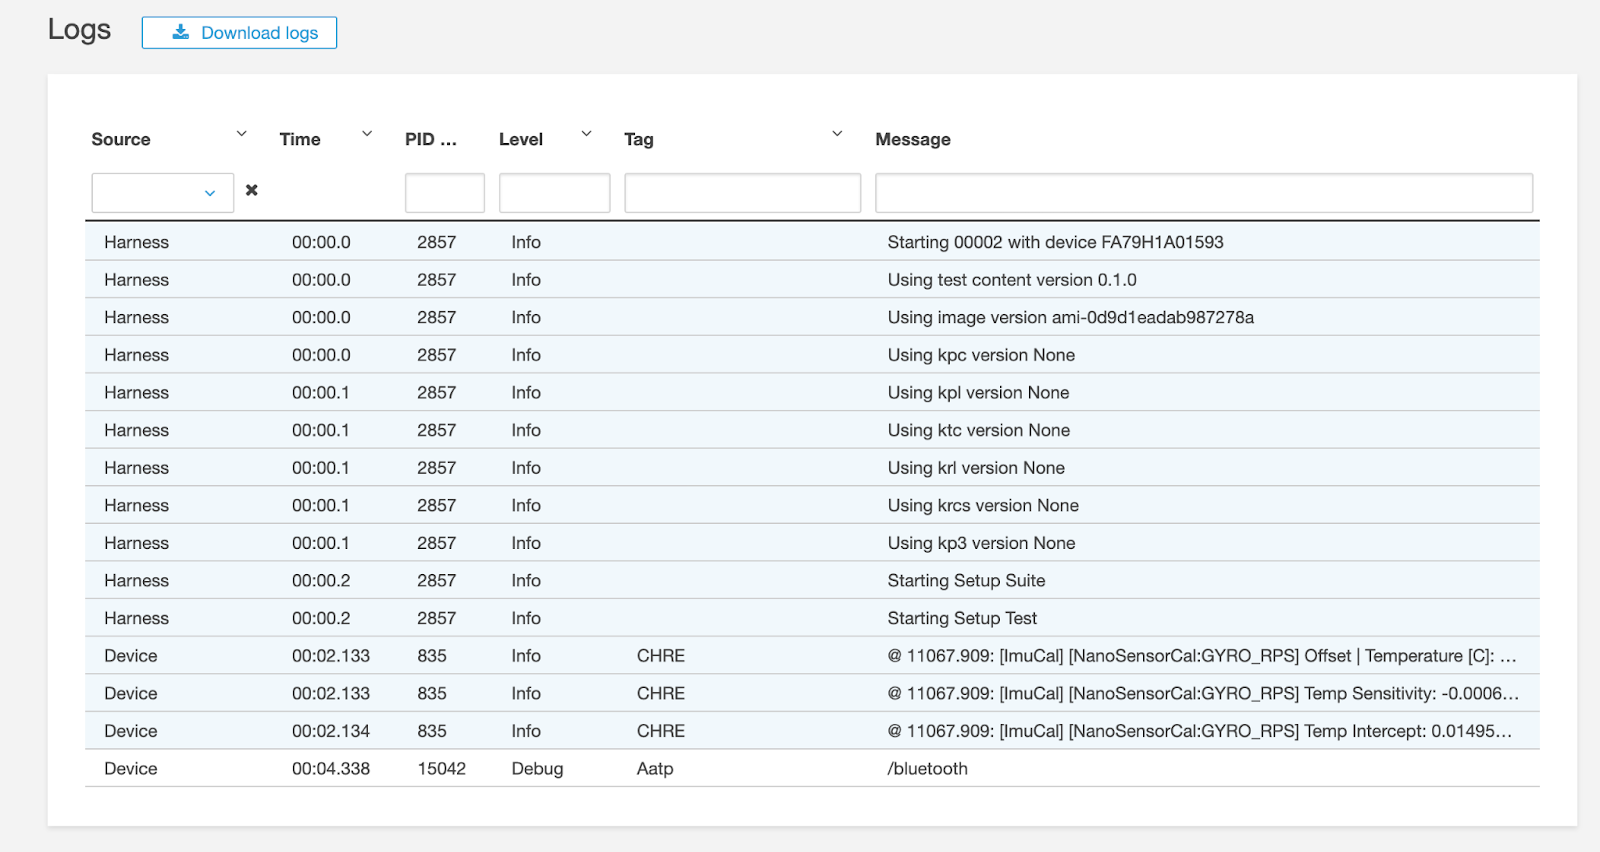Select the 'Using krl version None' message
Image resolution: width=1600 pixels, height=852 pixels.
tap(976, 468)
